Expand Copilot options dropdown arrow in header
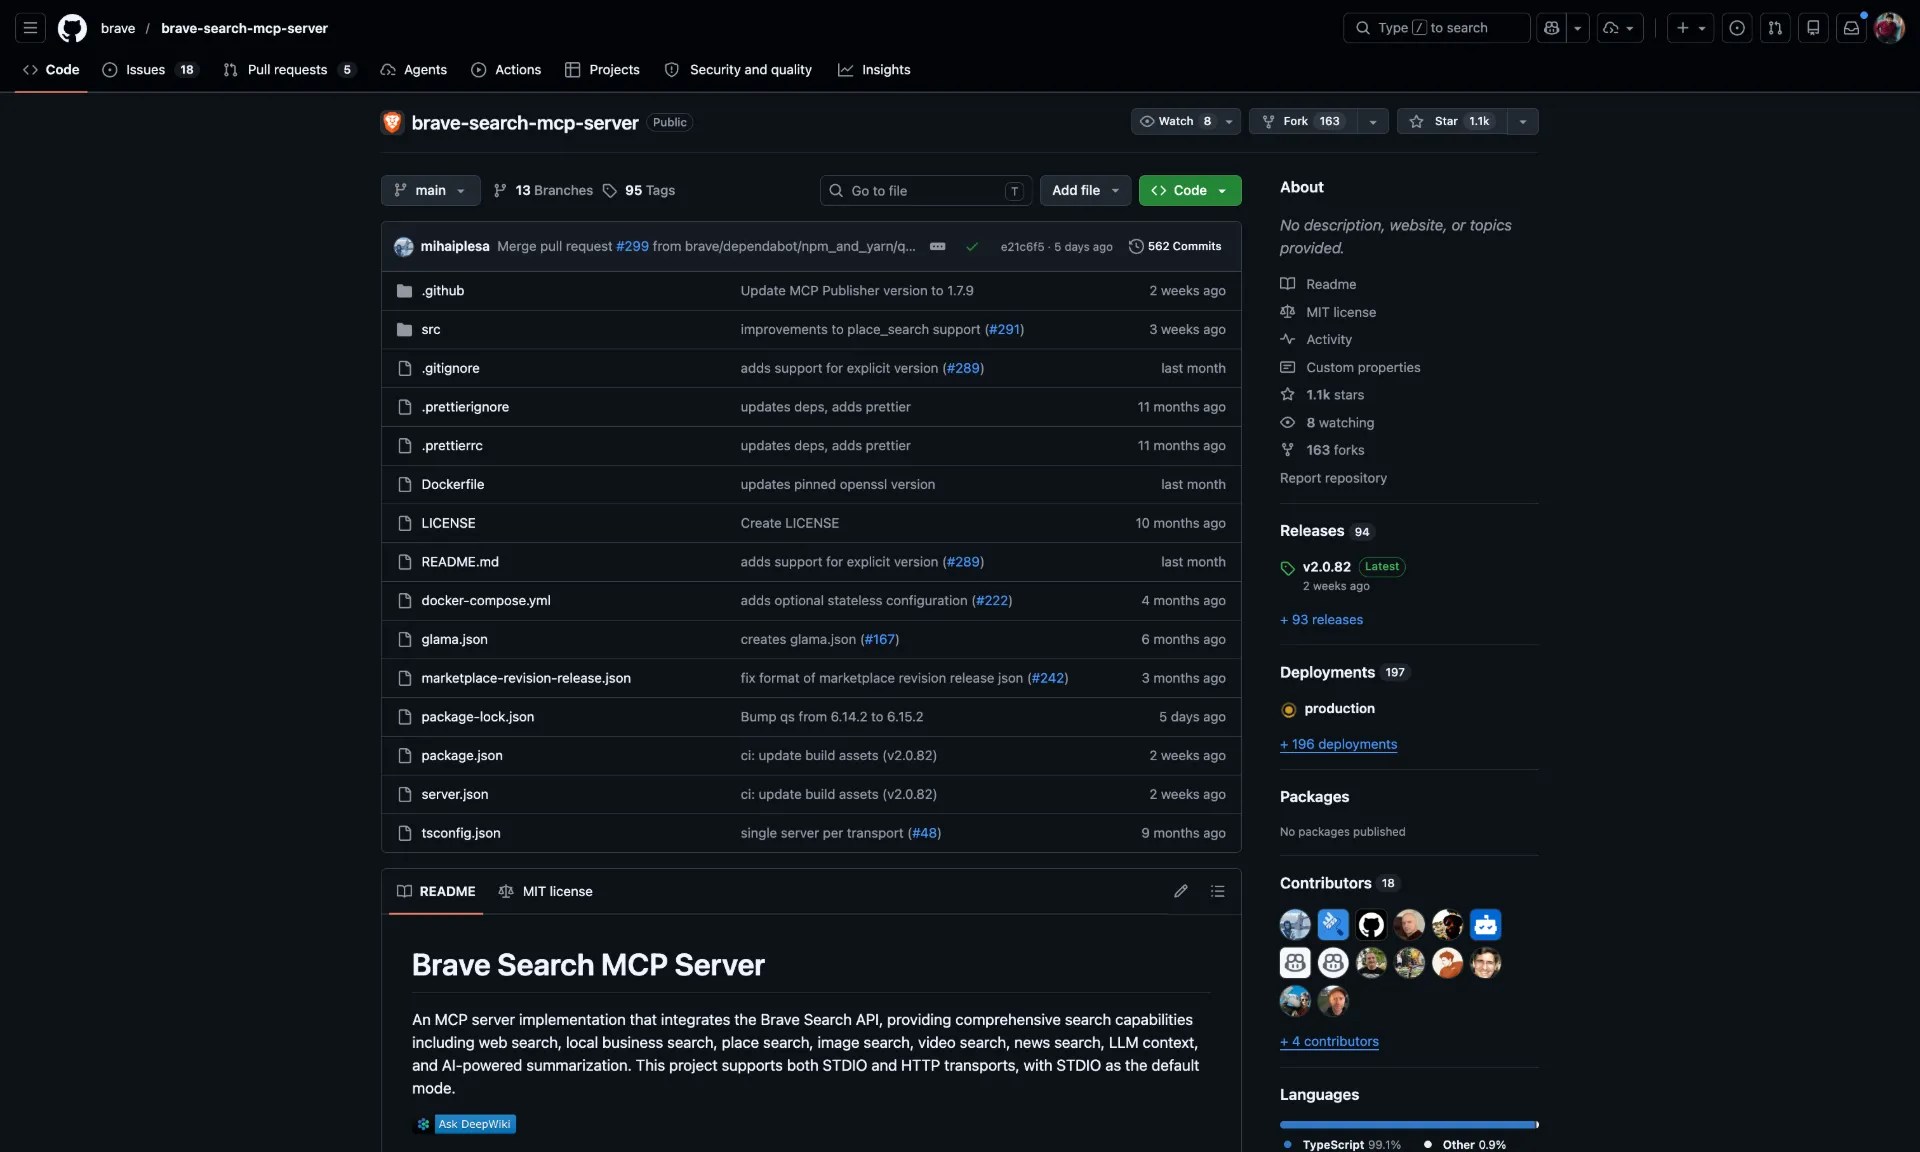1920x1152 pixels. click(x=1578, y=28)
